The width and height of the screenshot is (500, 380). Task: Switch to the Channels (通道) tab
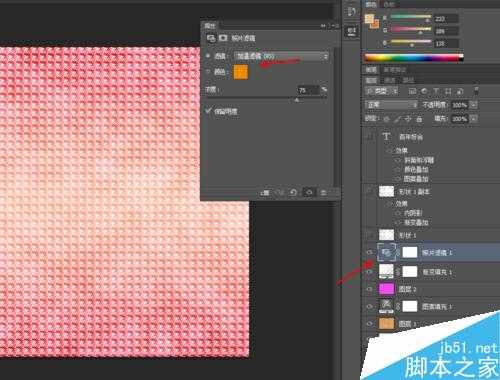pos(389,80)
